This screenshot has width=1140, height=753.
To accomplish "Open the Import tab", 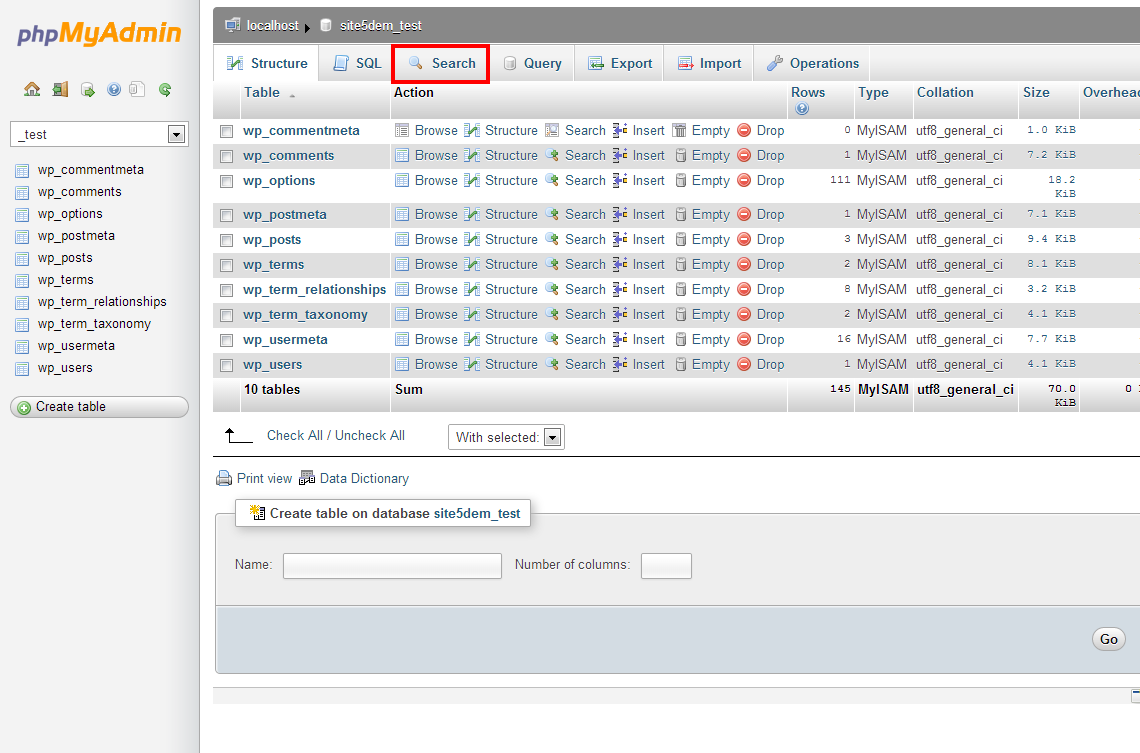I will click(709, 63).
